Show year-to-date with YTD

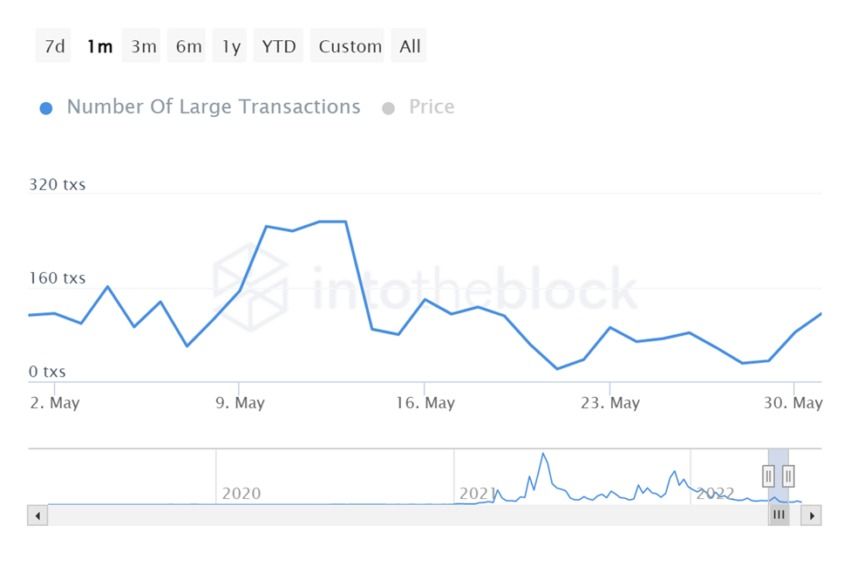click(x=279, y=46)
